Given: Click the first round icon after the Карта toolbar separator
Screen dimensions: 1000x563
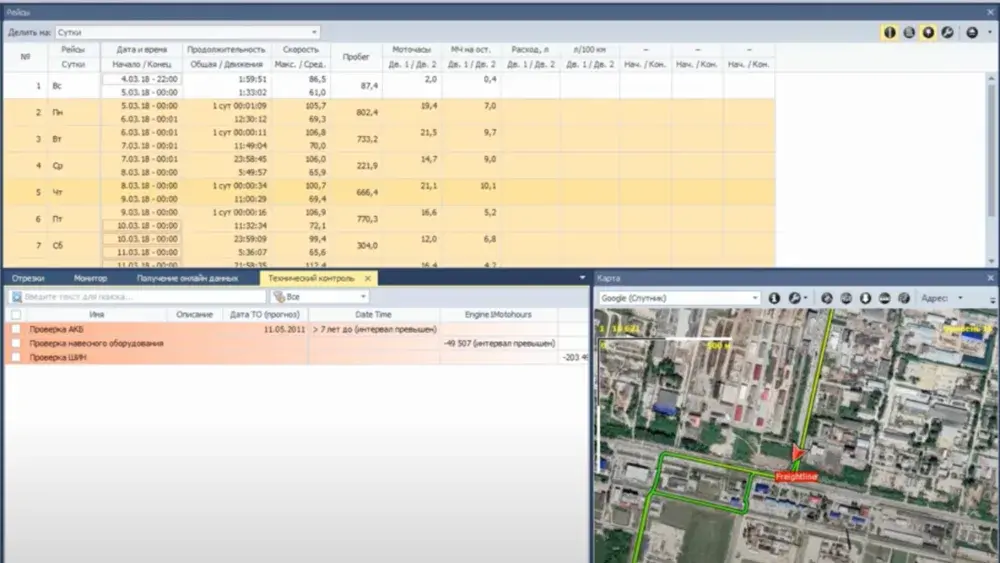Looking at the screenshot, I should pyautogui.click(x=827, y=298).
